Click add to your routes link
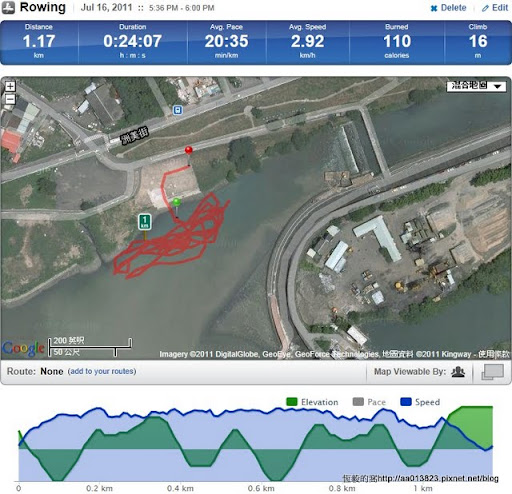This screenshot has width=512, height=494. (x=102, y=371)
